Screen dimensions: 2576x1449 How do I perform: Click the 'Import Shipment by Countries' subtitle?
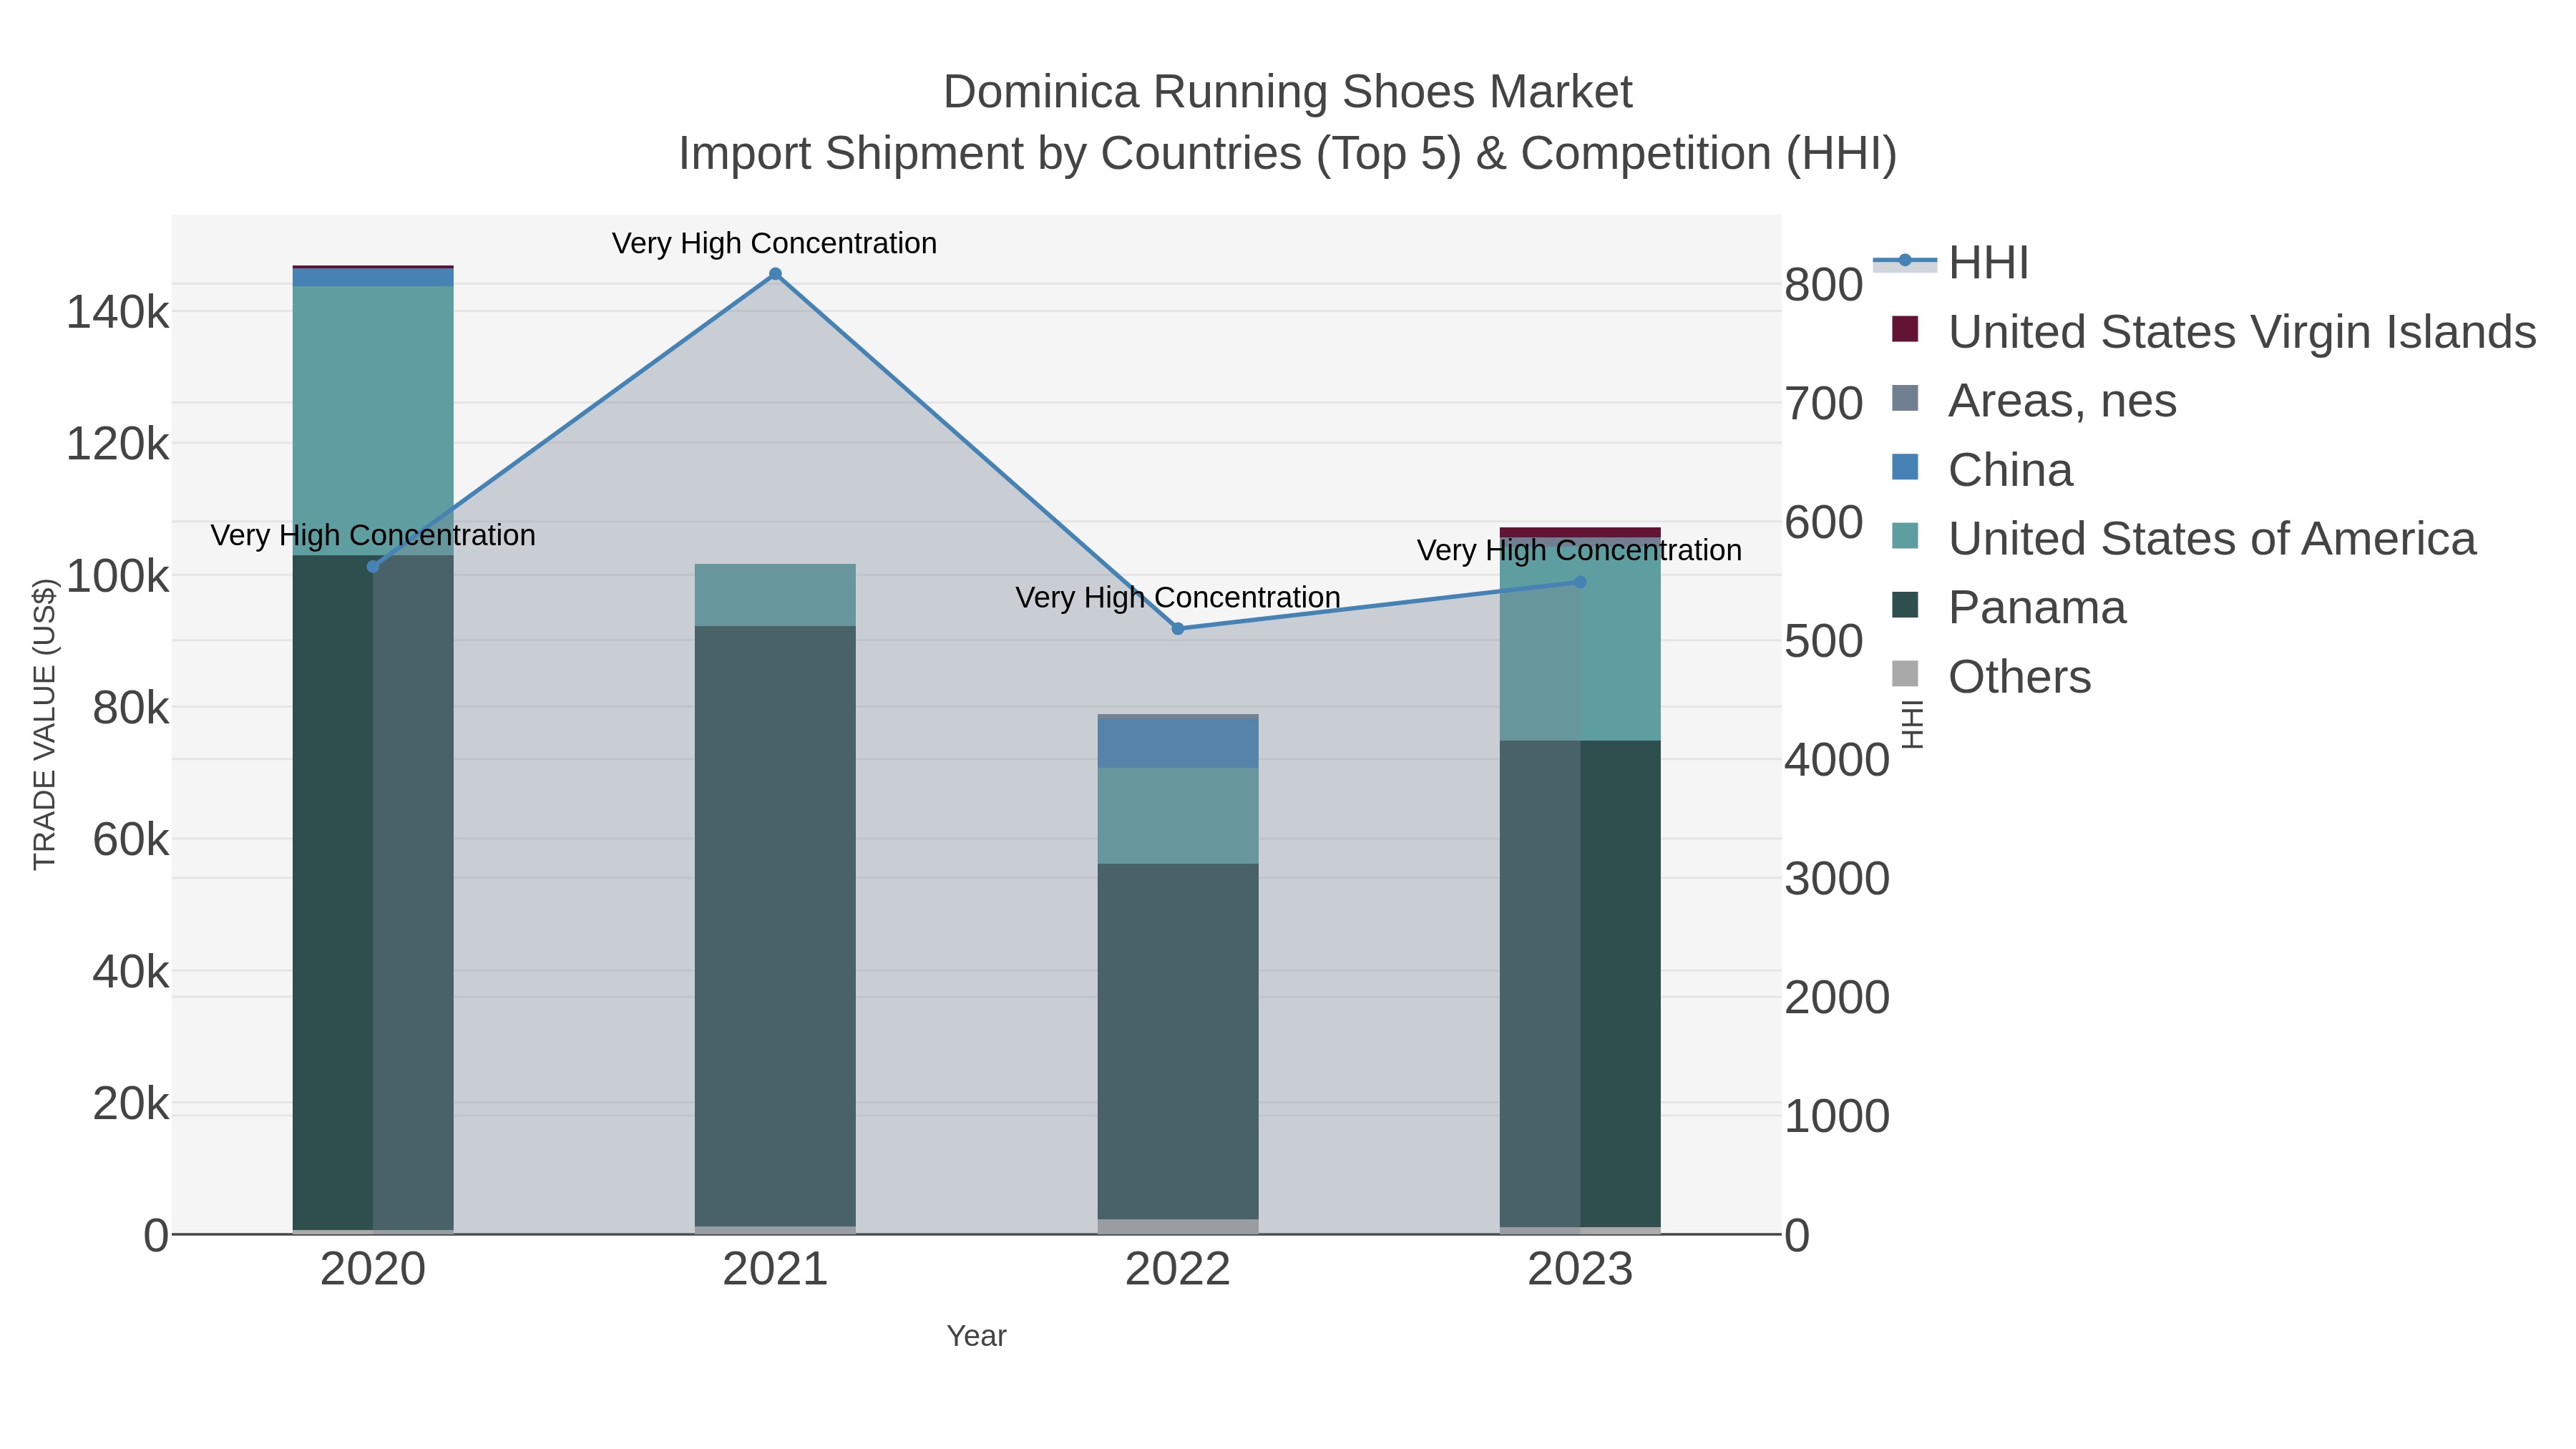pyautogui.click(x=1288, y=154)
